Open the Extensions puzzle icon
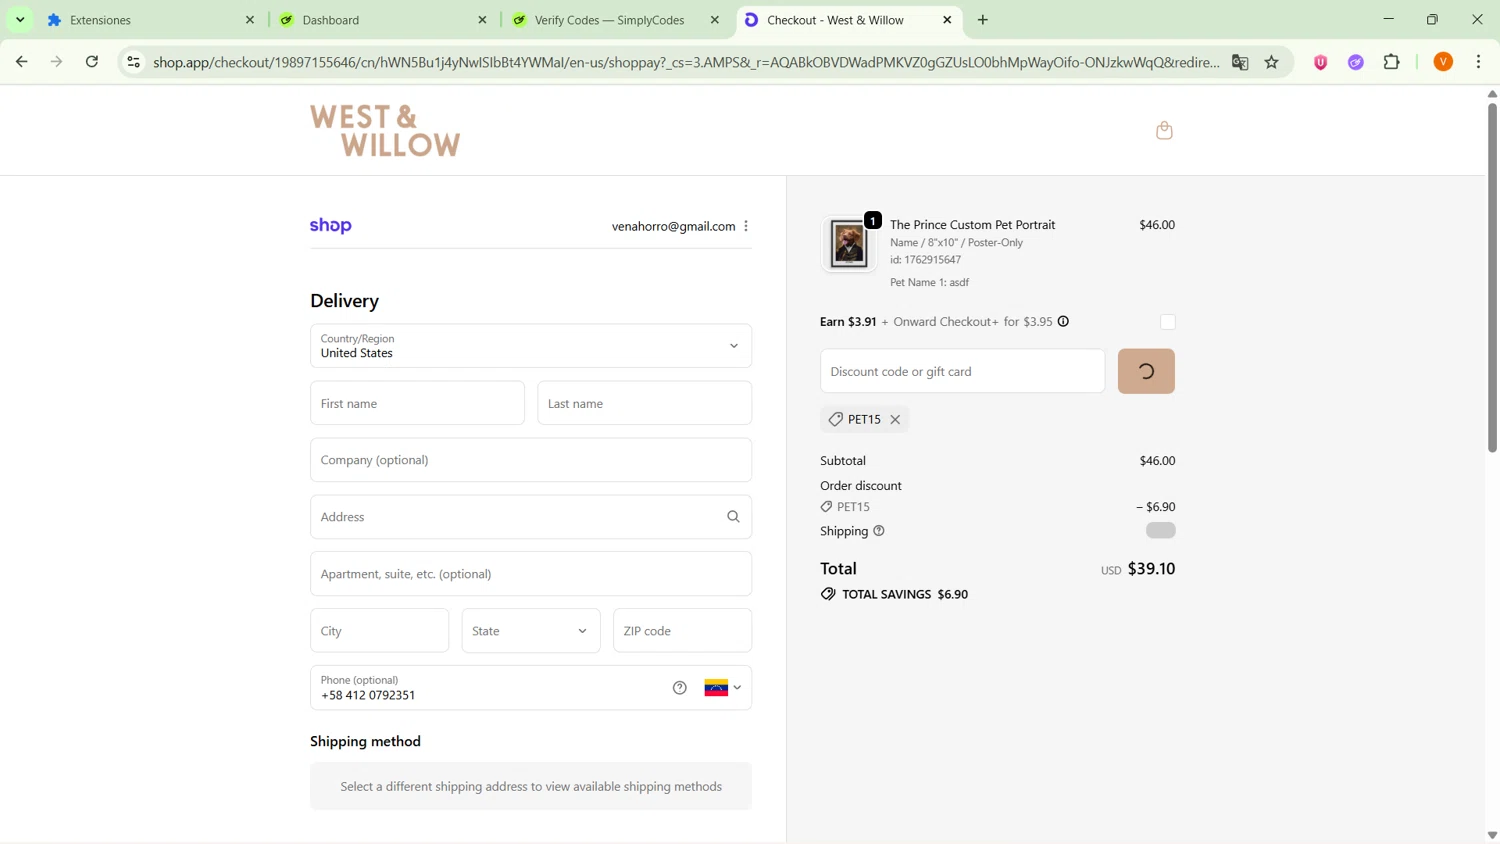 pyautogui.click(x=1392, y=62)
